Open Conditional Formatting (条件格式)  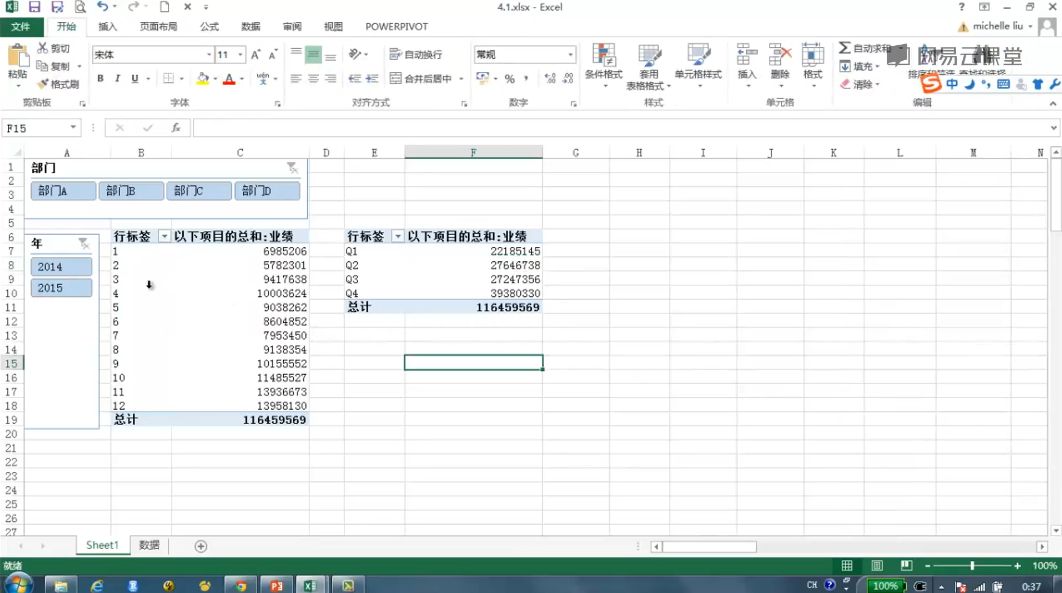[606, 62]
